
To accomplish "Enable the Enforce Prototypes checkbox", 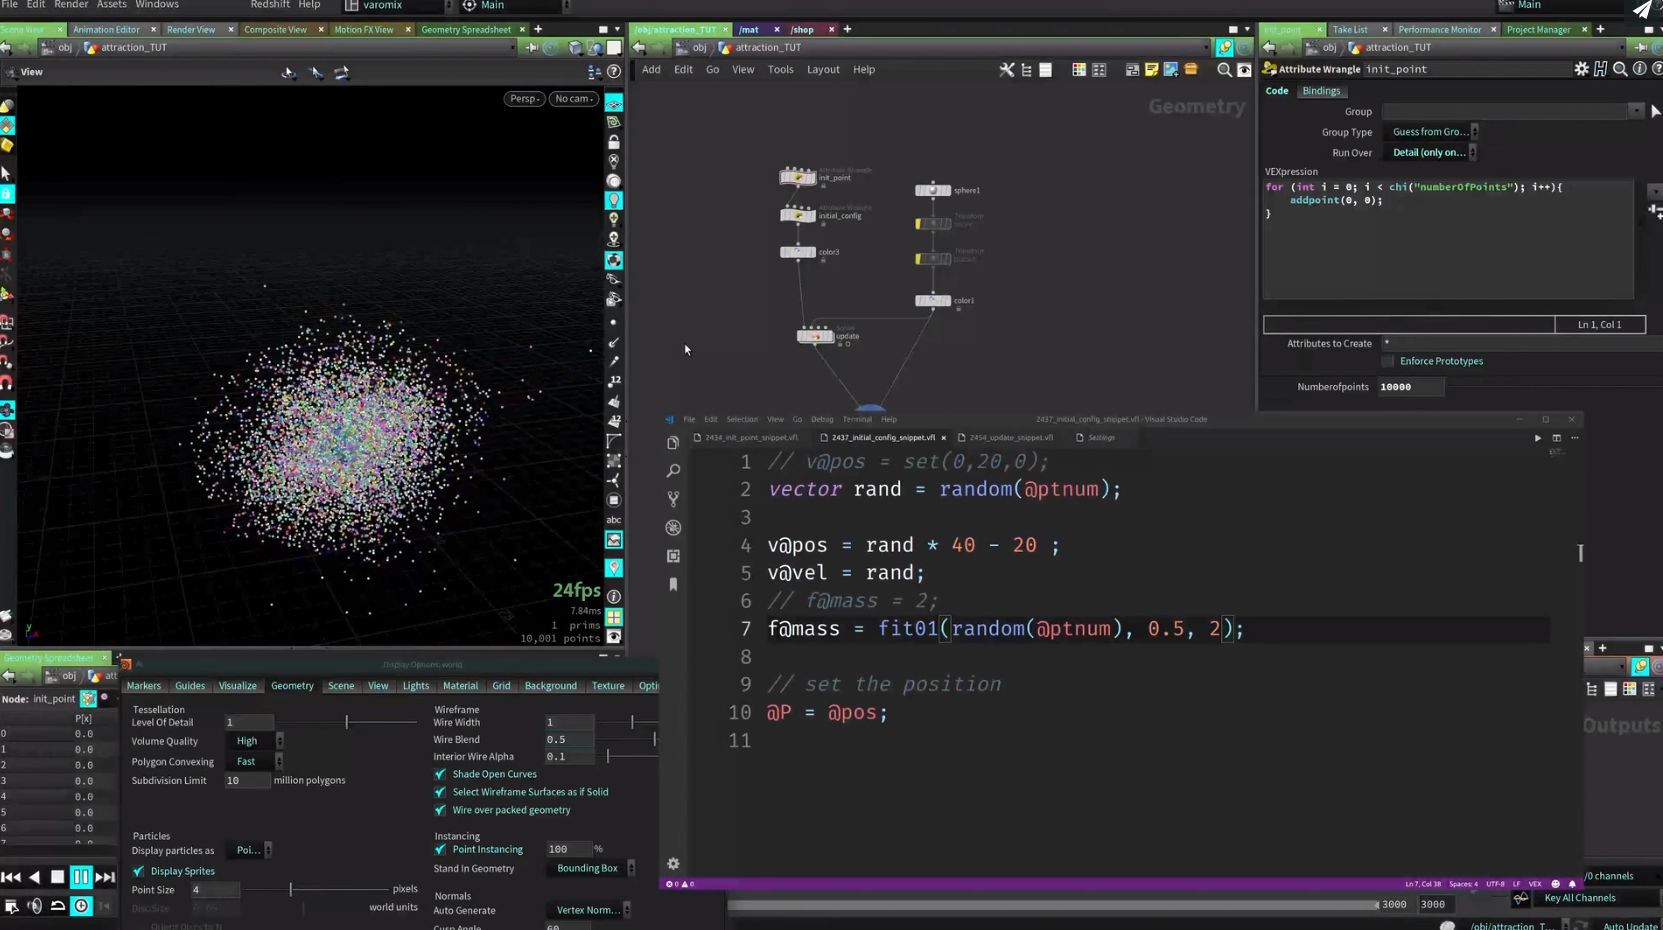I will pyautogui.click(x=1388, y=361).
